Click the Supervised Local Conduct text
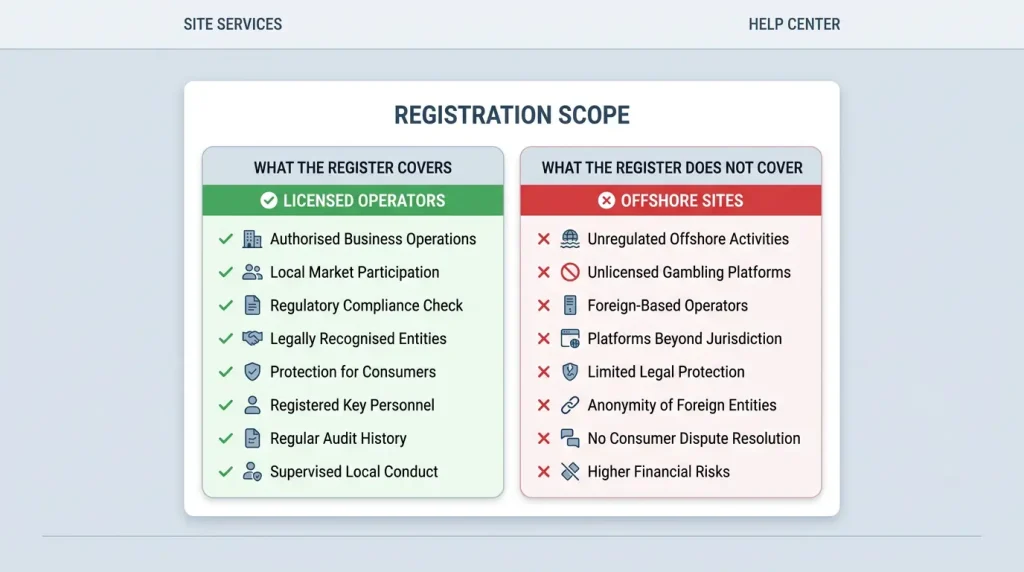This screenshot has height=572, width=1024. [x=354, y=471]
